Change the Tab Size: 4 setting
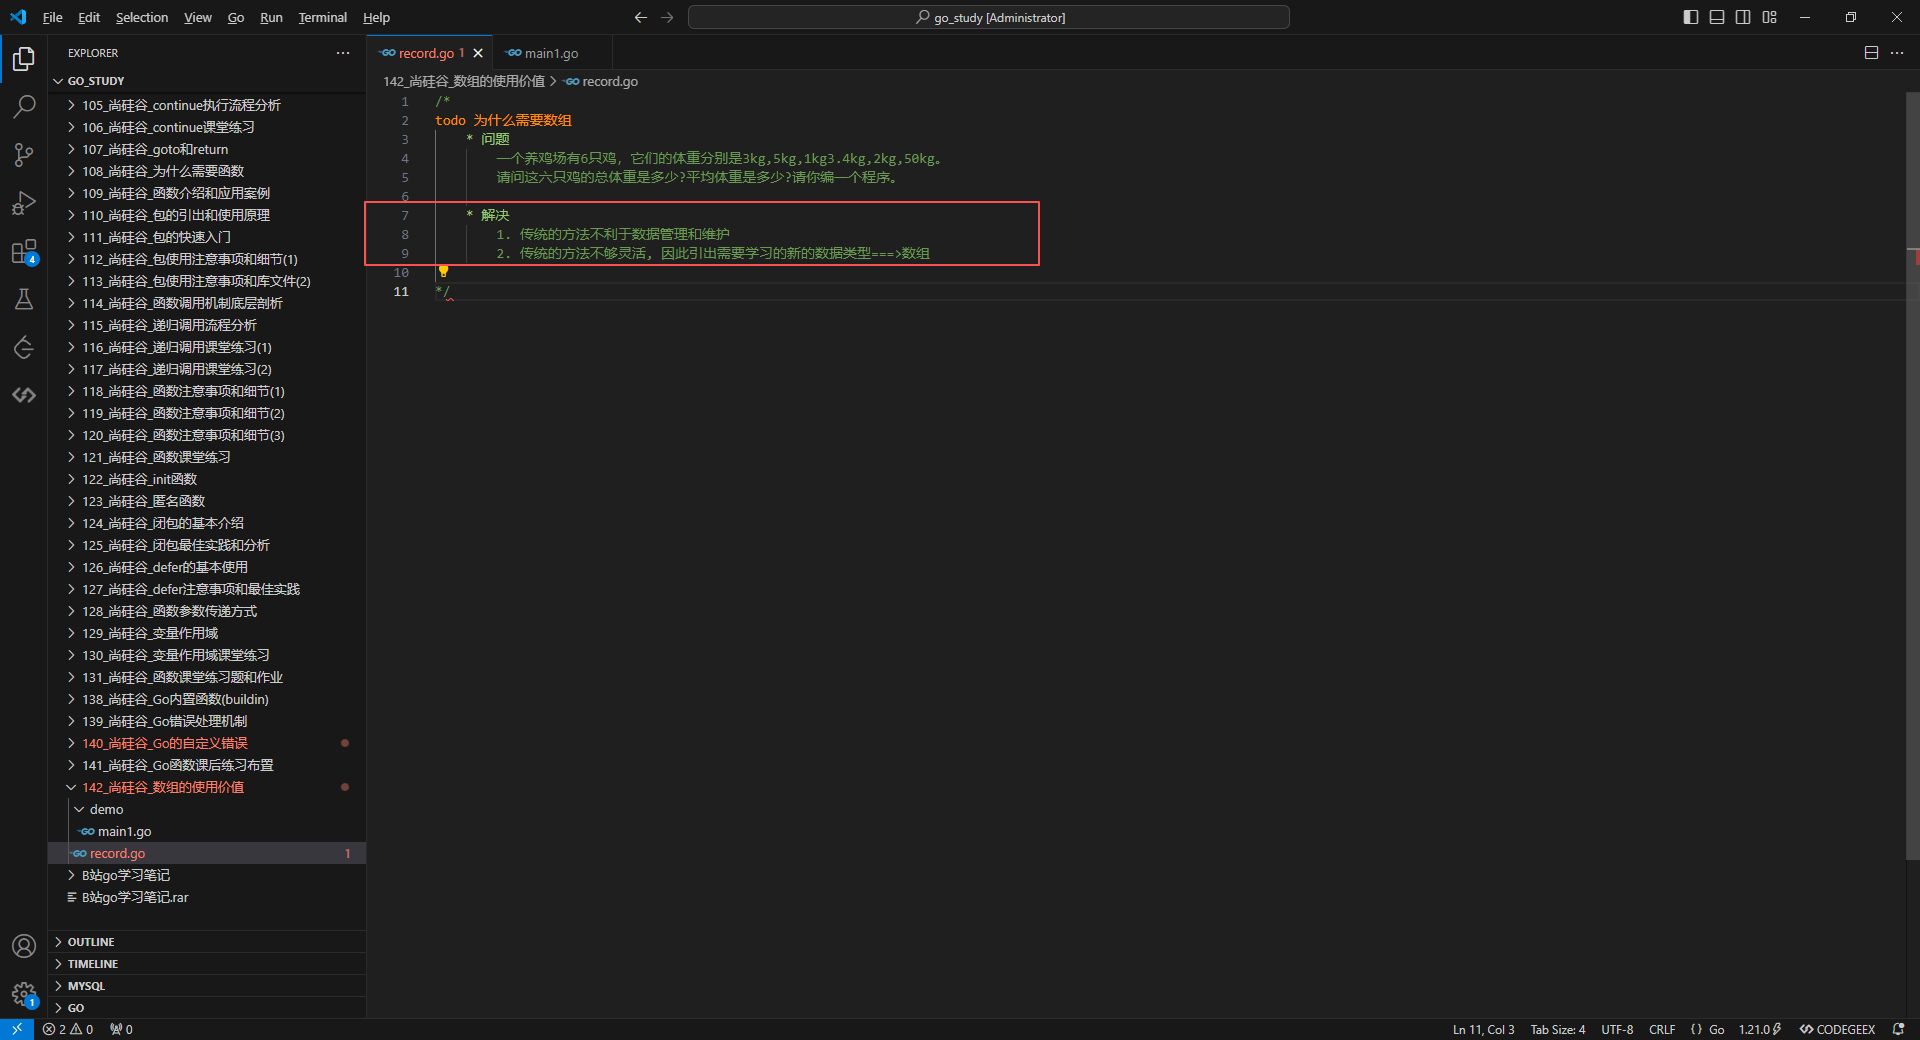Screen dimensions: 1920x1040 pos(1557,1029)
